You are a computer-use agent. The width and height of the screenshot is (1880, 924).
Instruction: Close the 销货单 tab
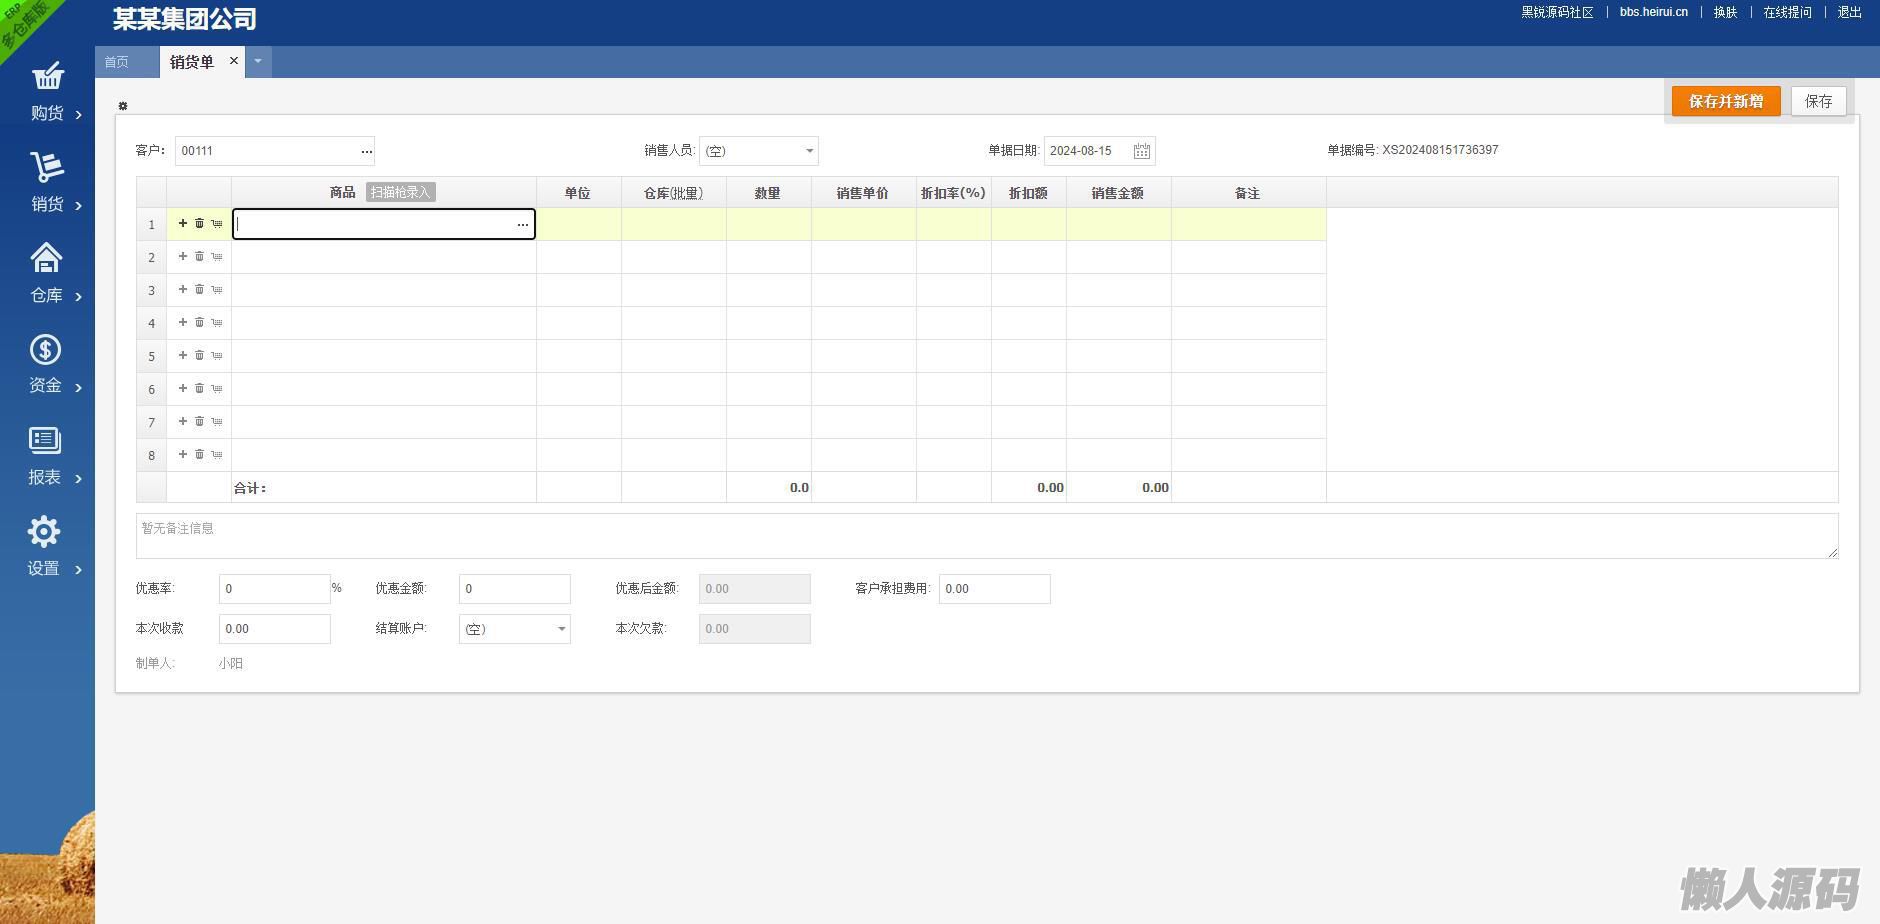pos(234,61)
